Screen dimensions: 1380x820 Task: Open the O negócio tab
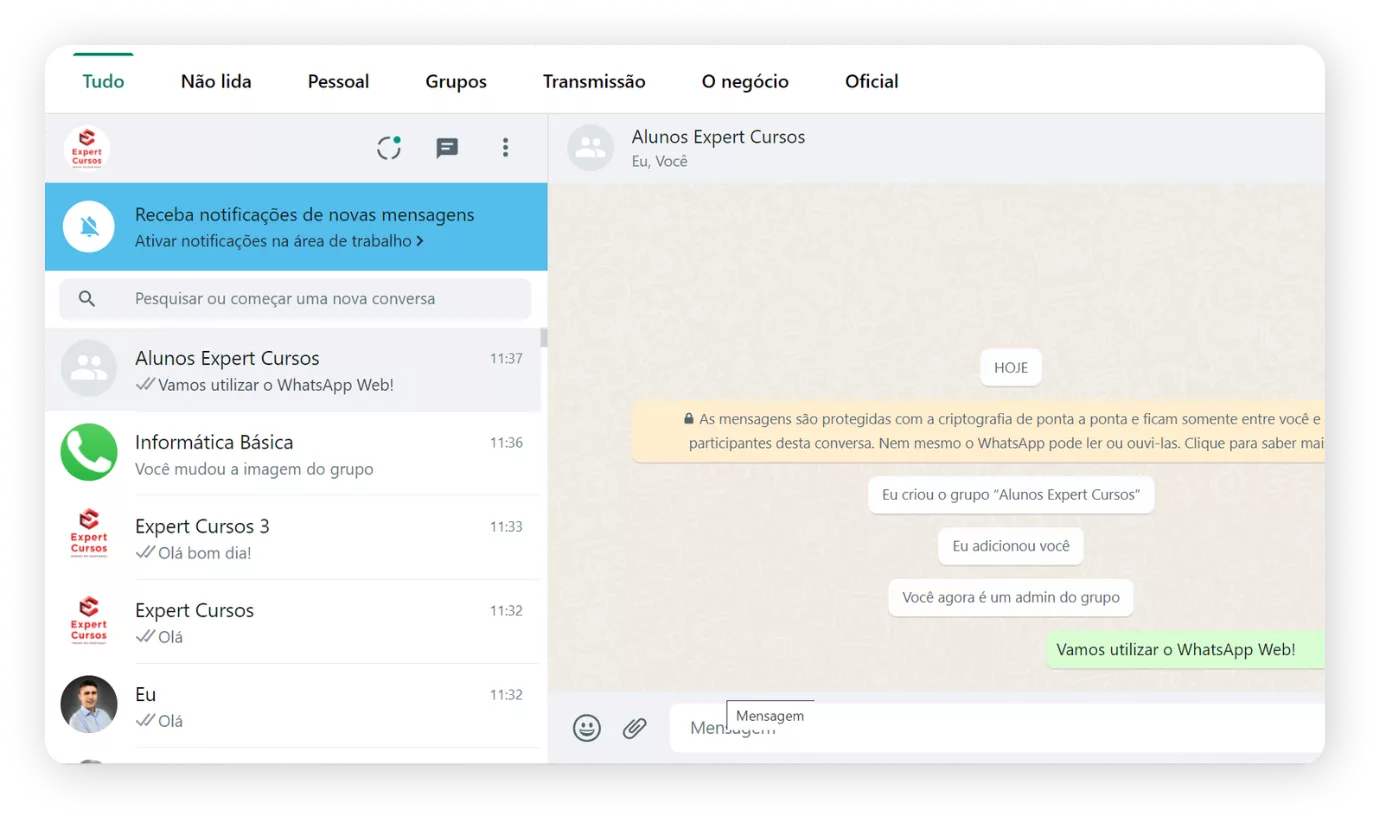click(745, 82)
